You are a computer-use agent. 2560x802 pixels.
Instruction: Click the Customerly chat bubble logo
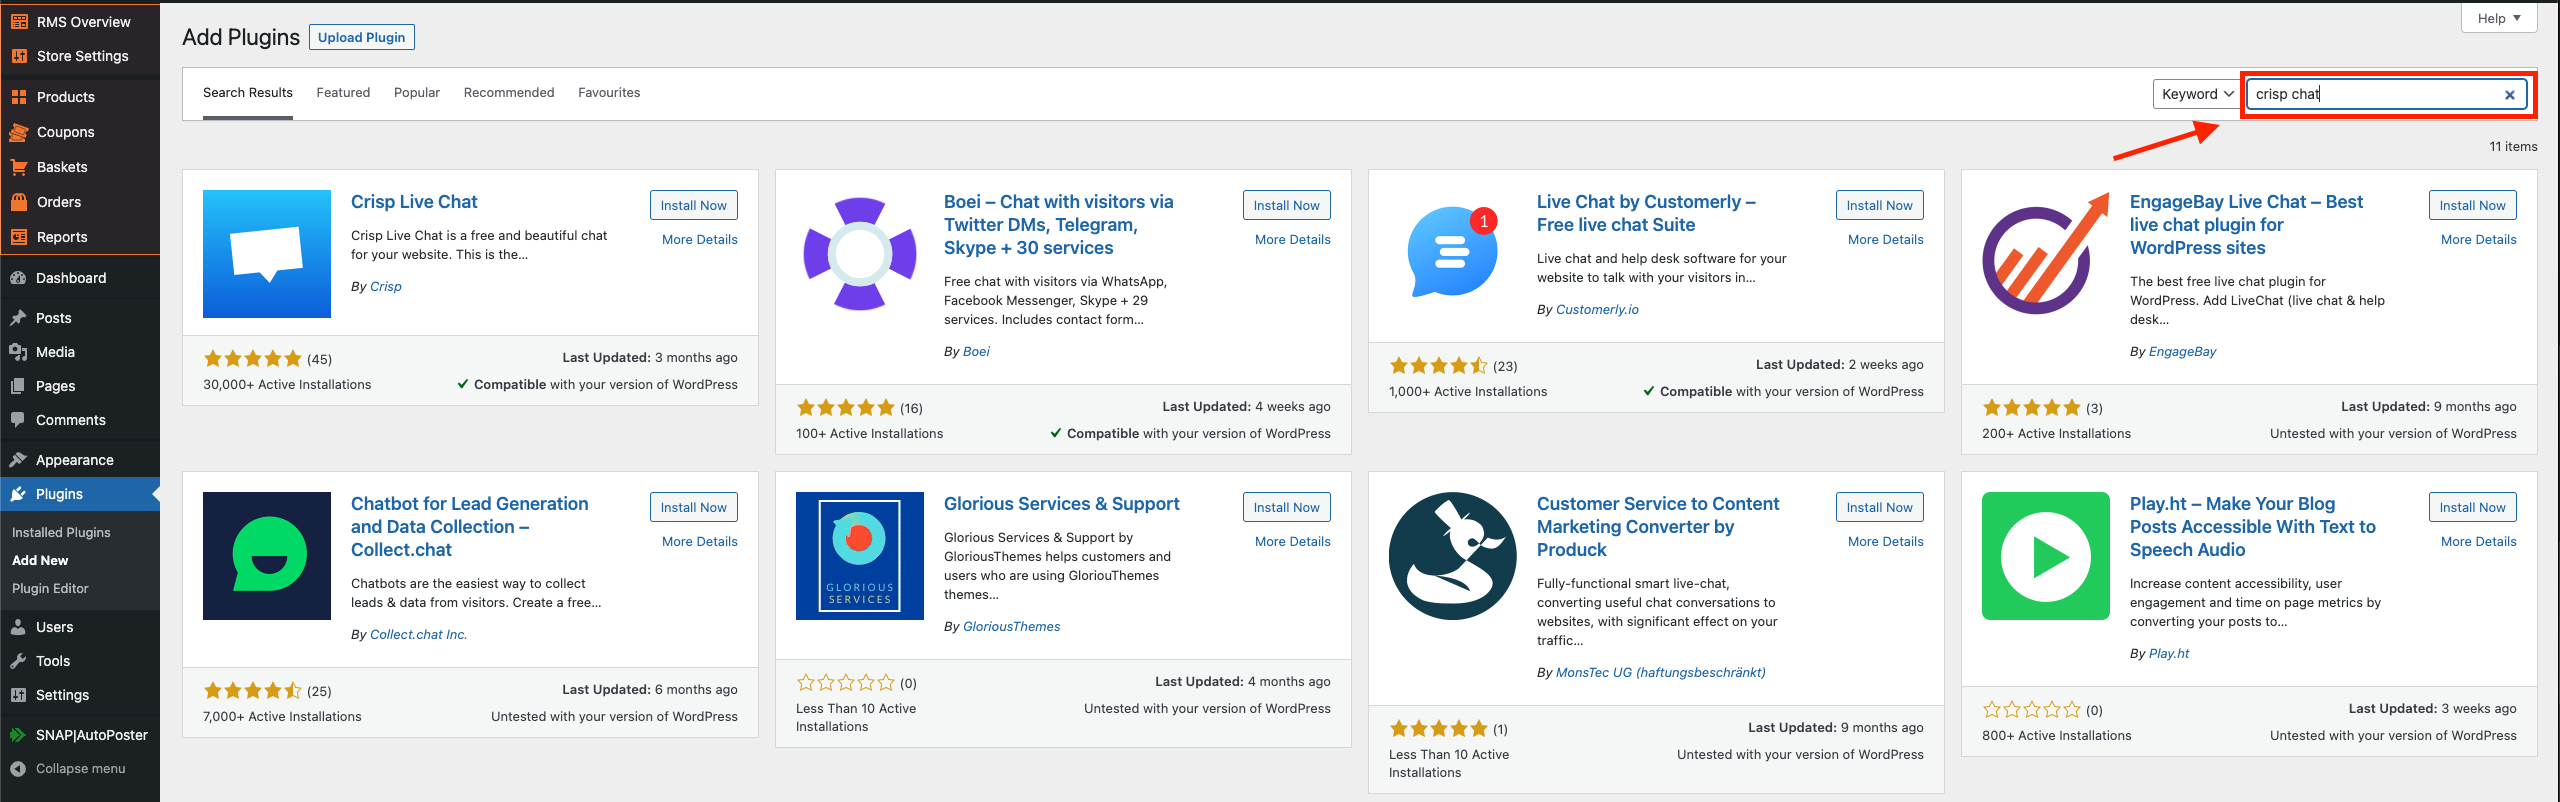(x=1453, y=254)
